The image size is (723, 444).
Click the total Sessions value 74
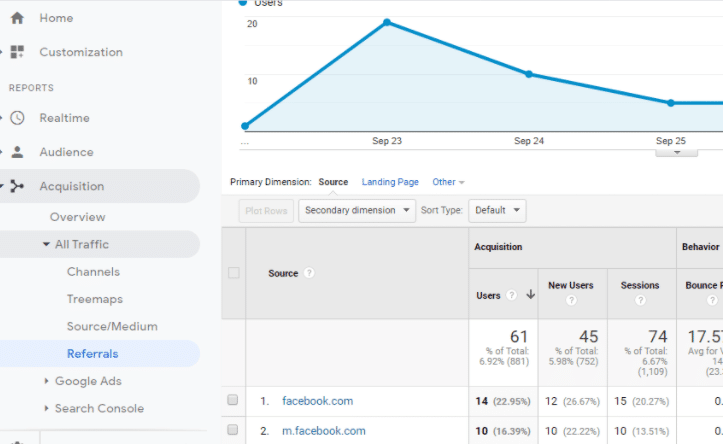(658, 336)
